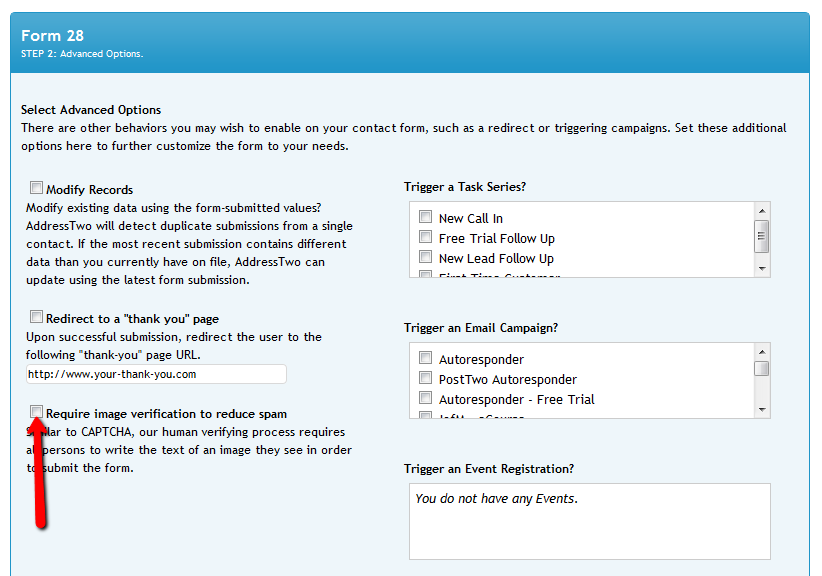Select New Call In task series
Image resolution: width=822 pixels, height=576 pixels.
(425, 216)
